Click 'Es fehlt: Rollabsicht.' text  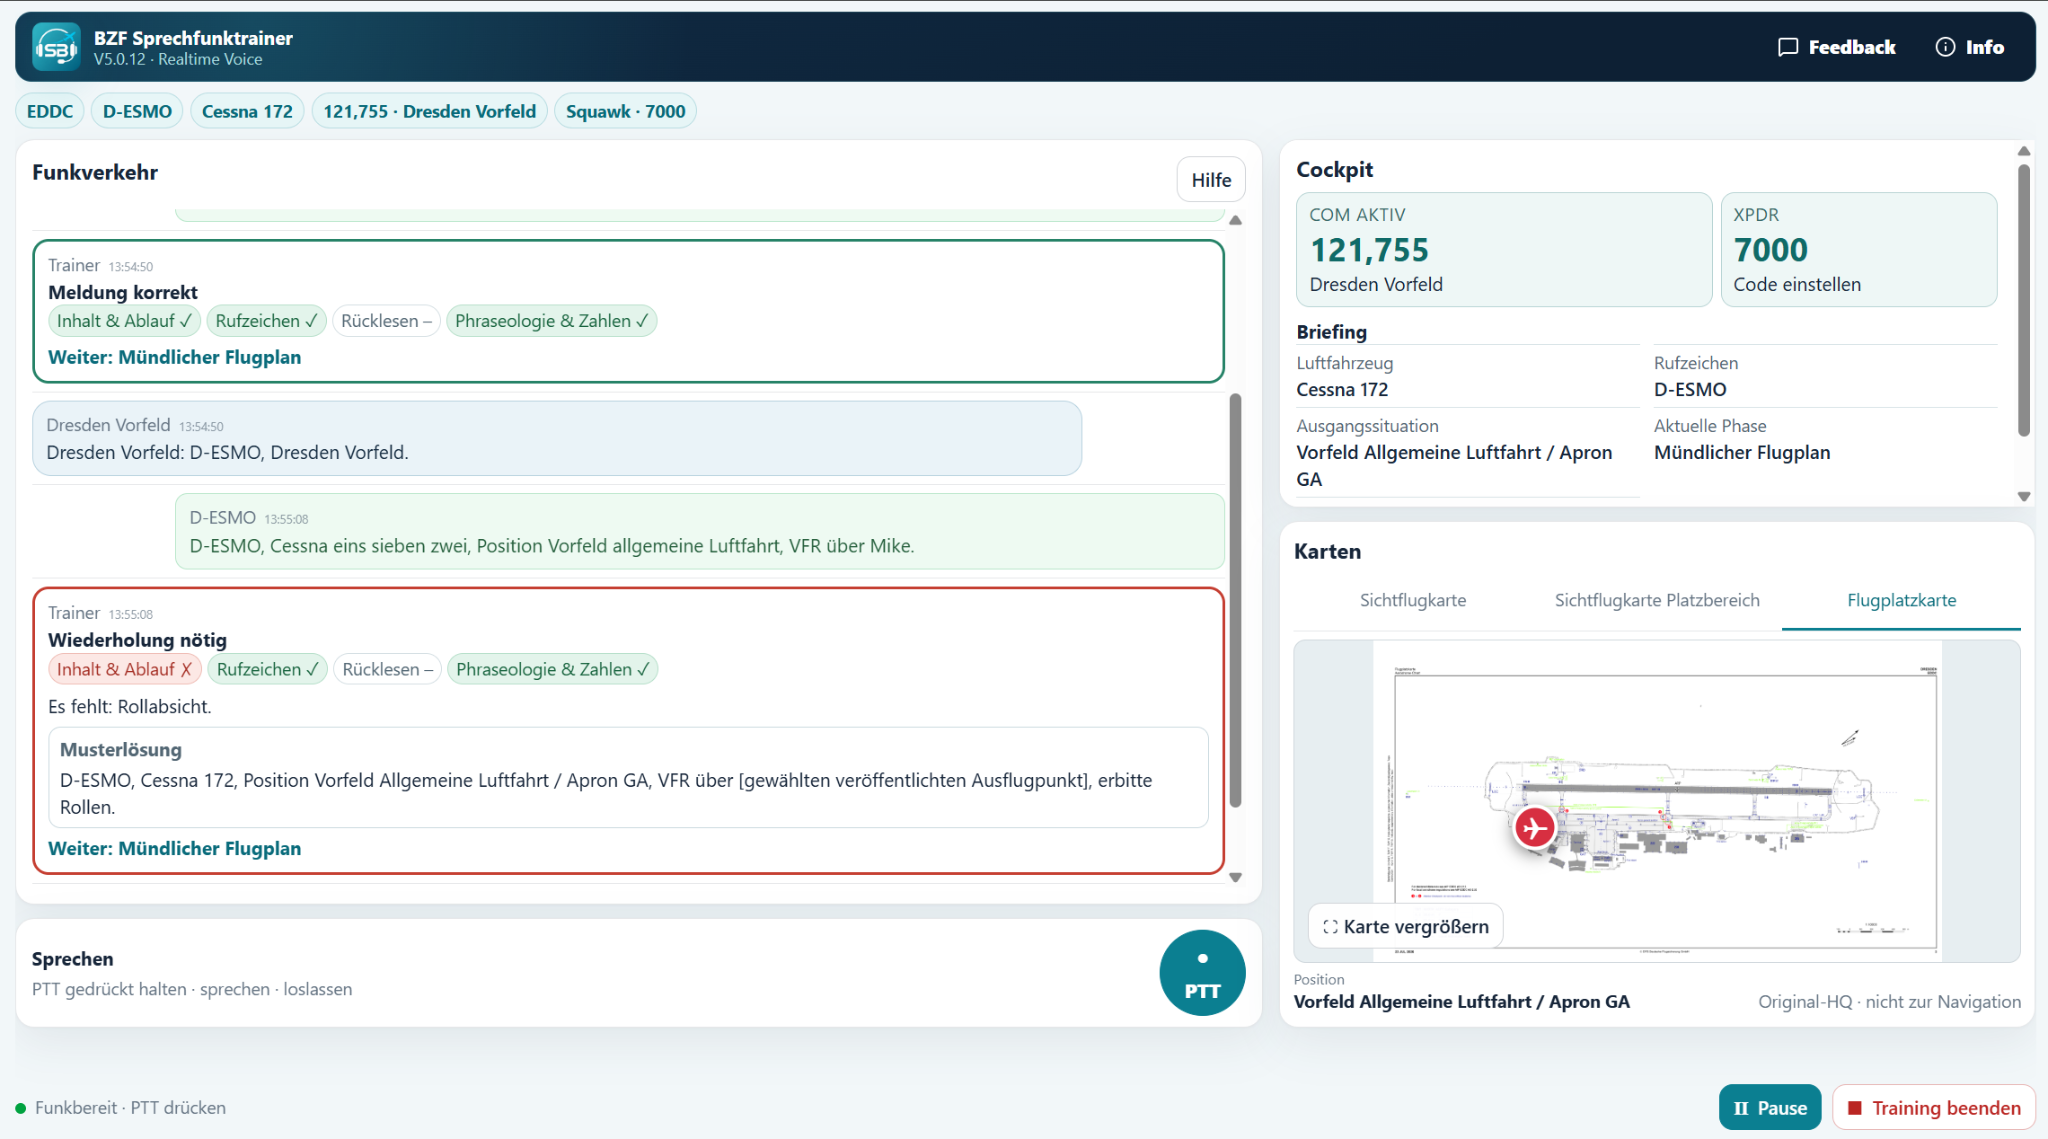130,706
